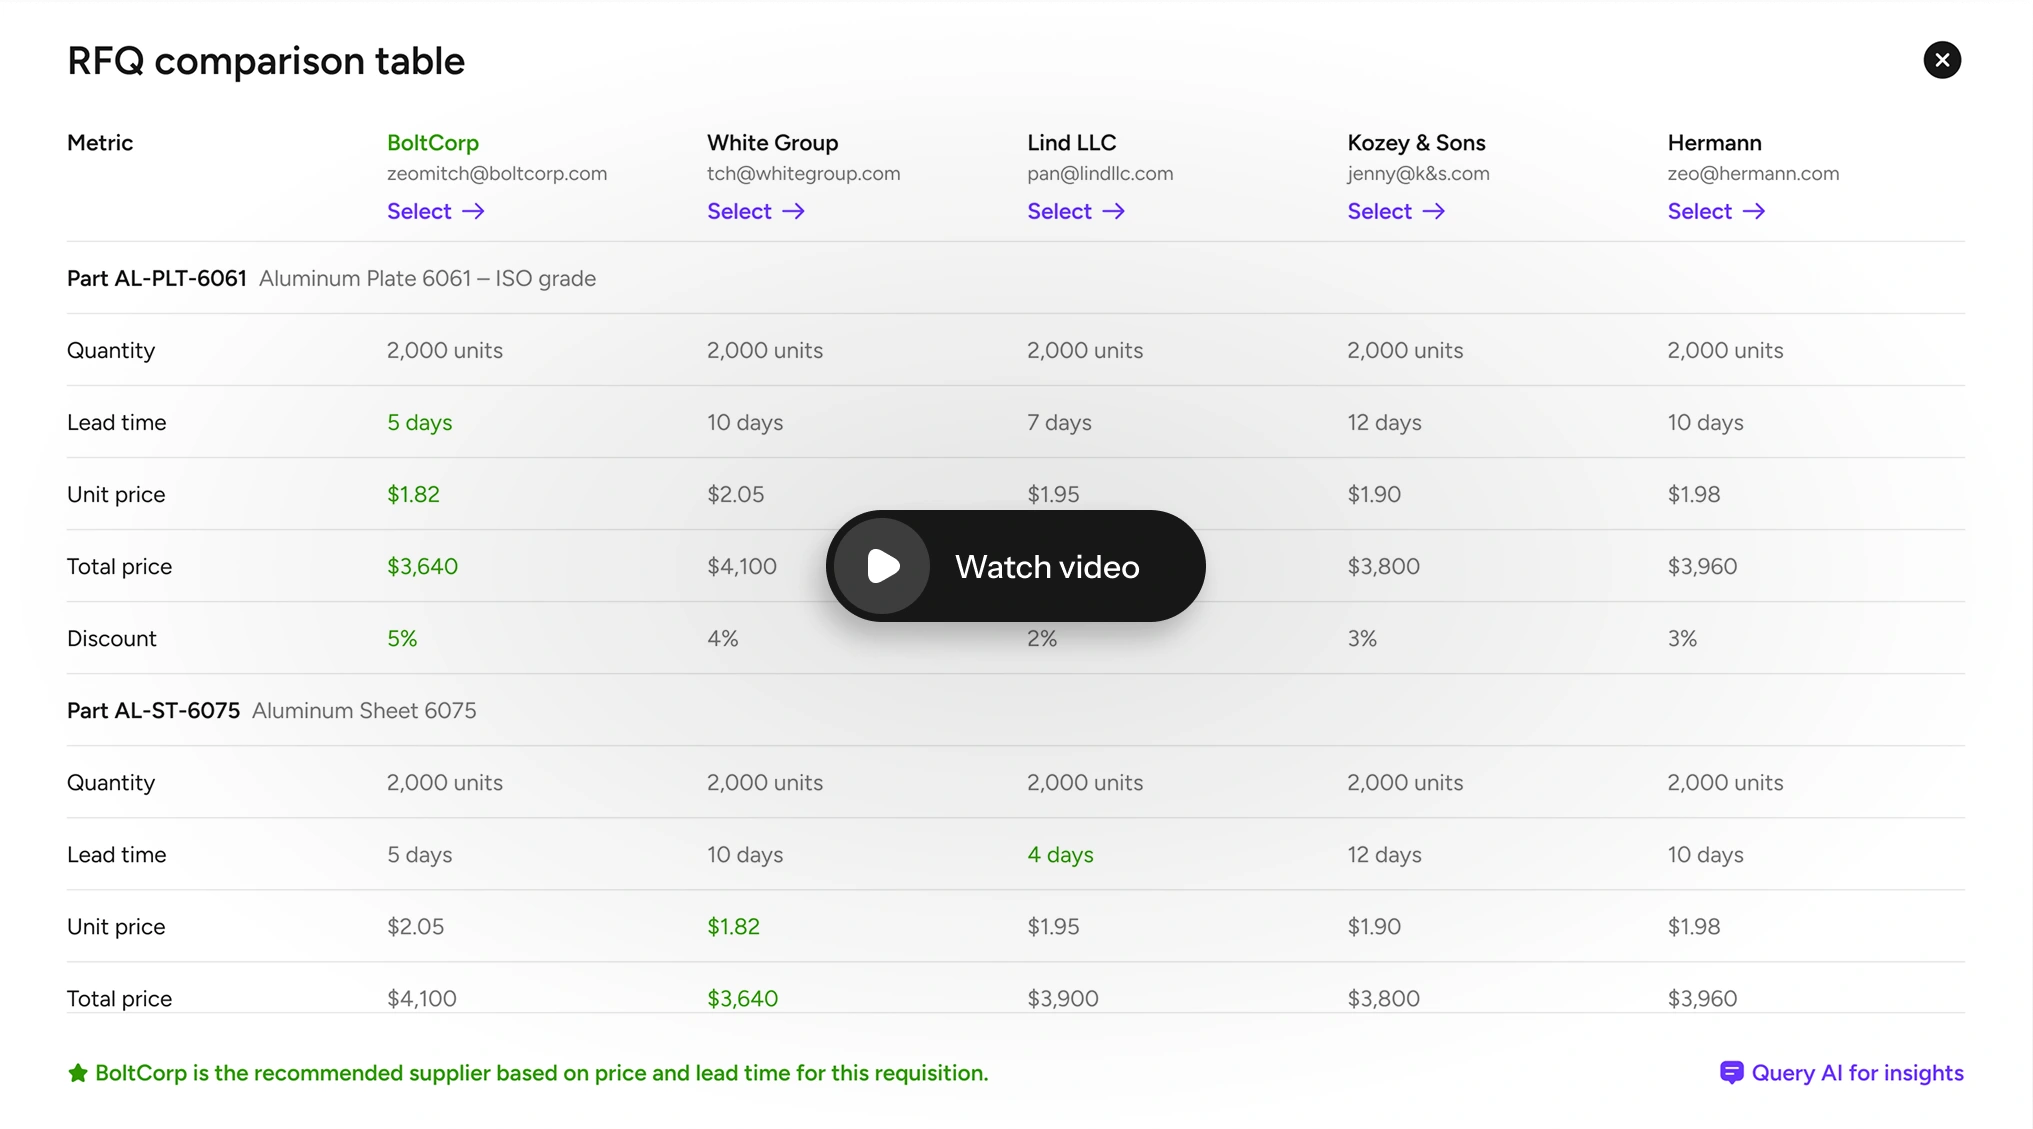This screenshot has width=2033, height=1129.
Task: Select BoltCorp as supplier
Action: click(420, 211)
